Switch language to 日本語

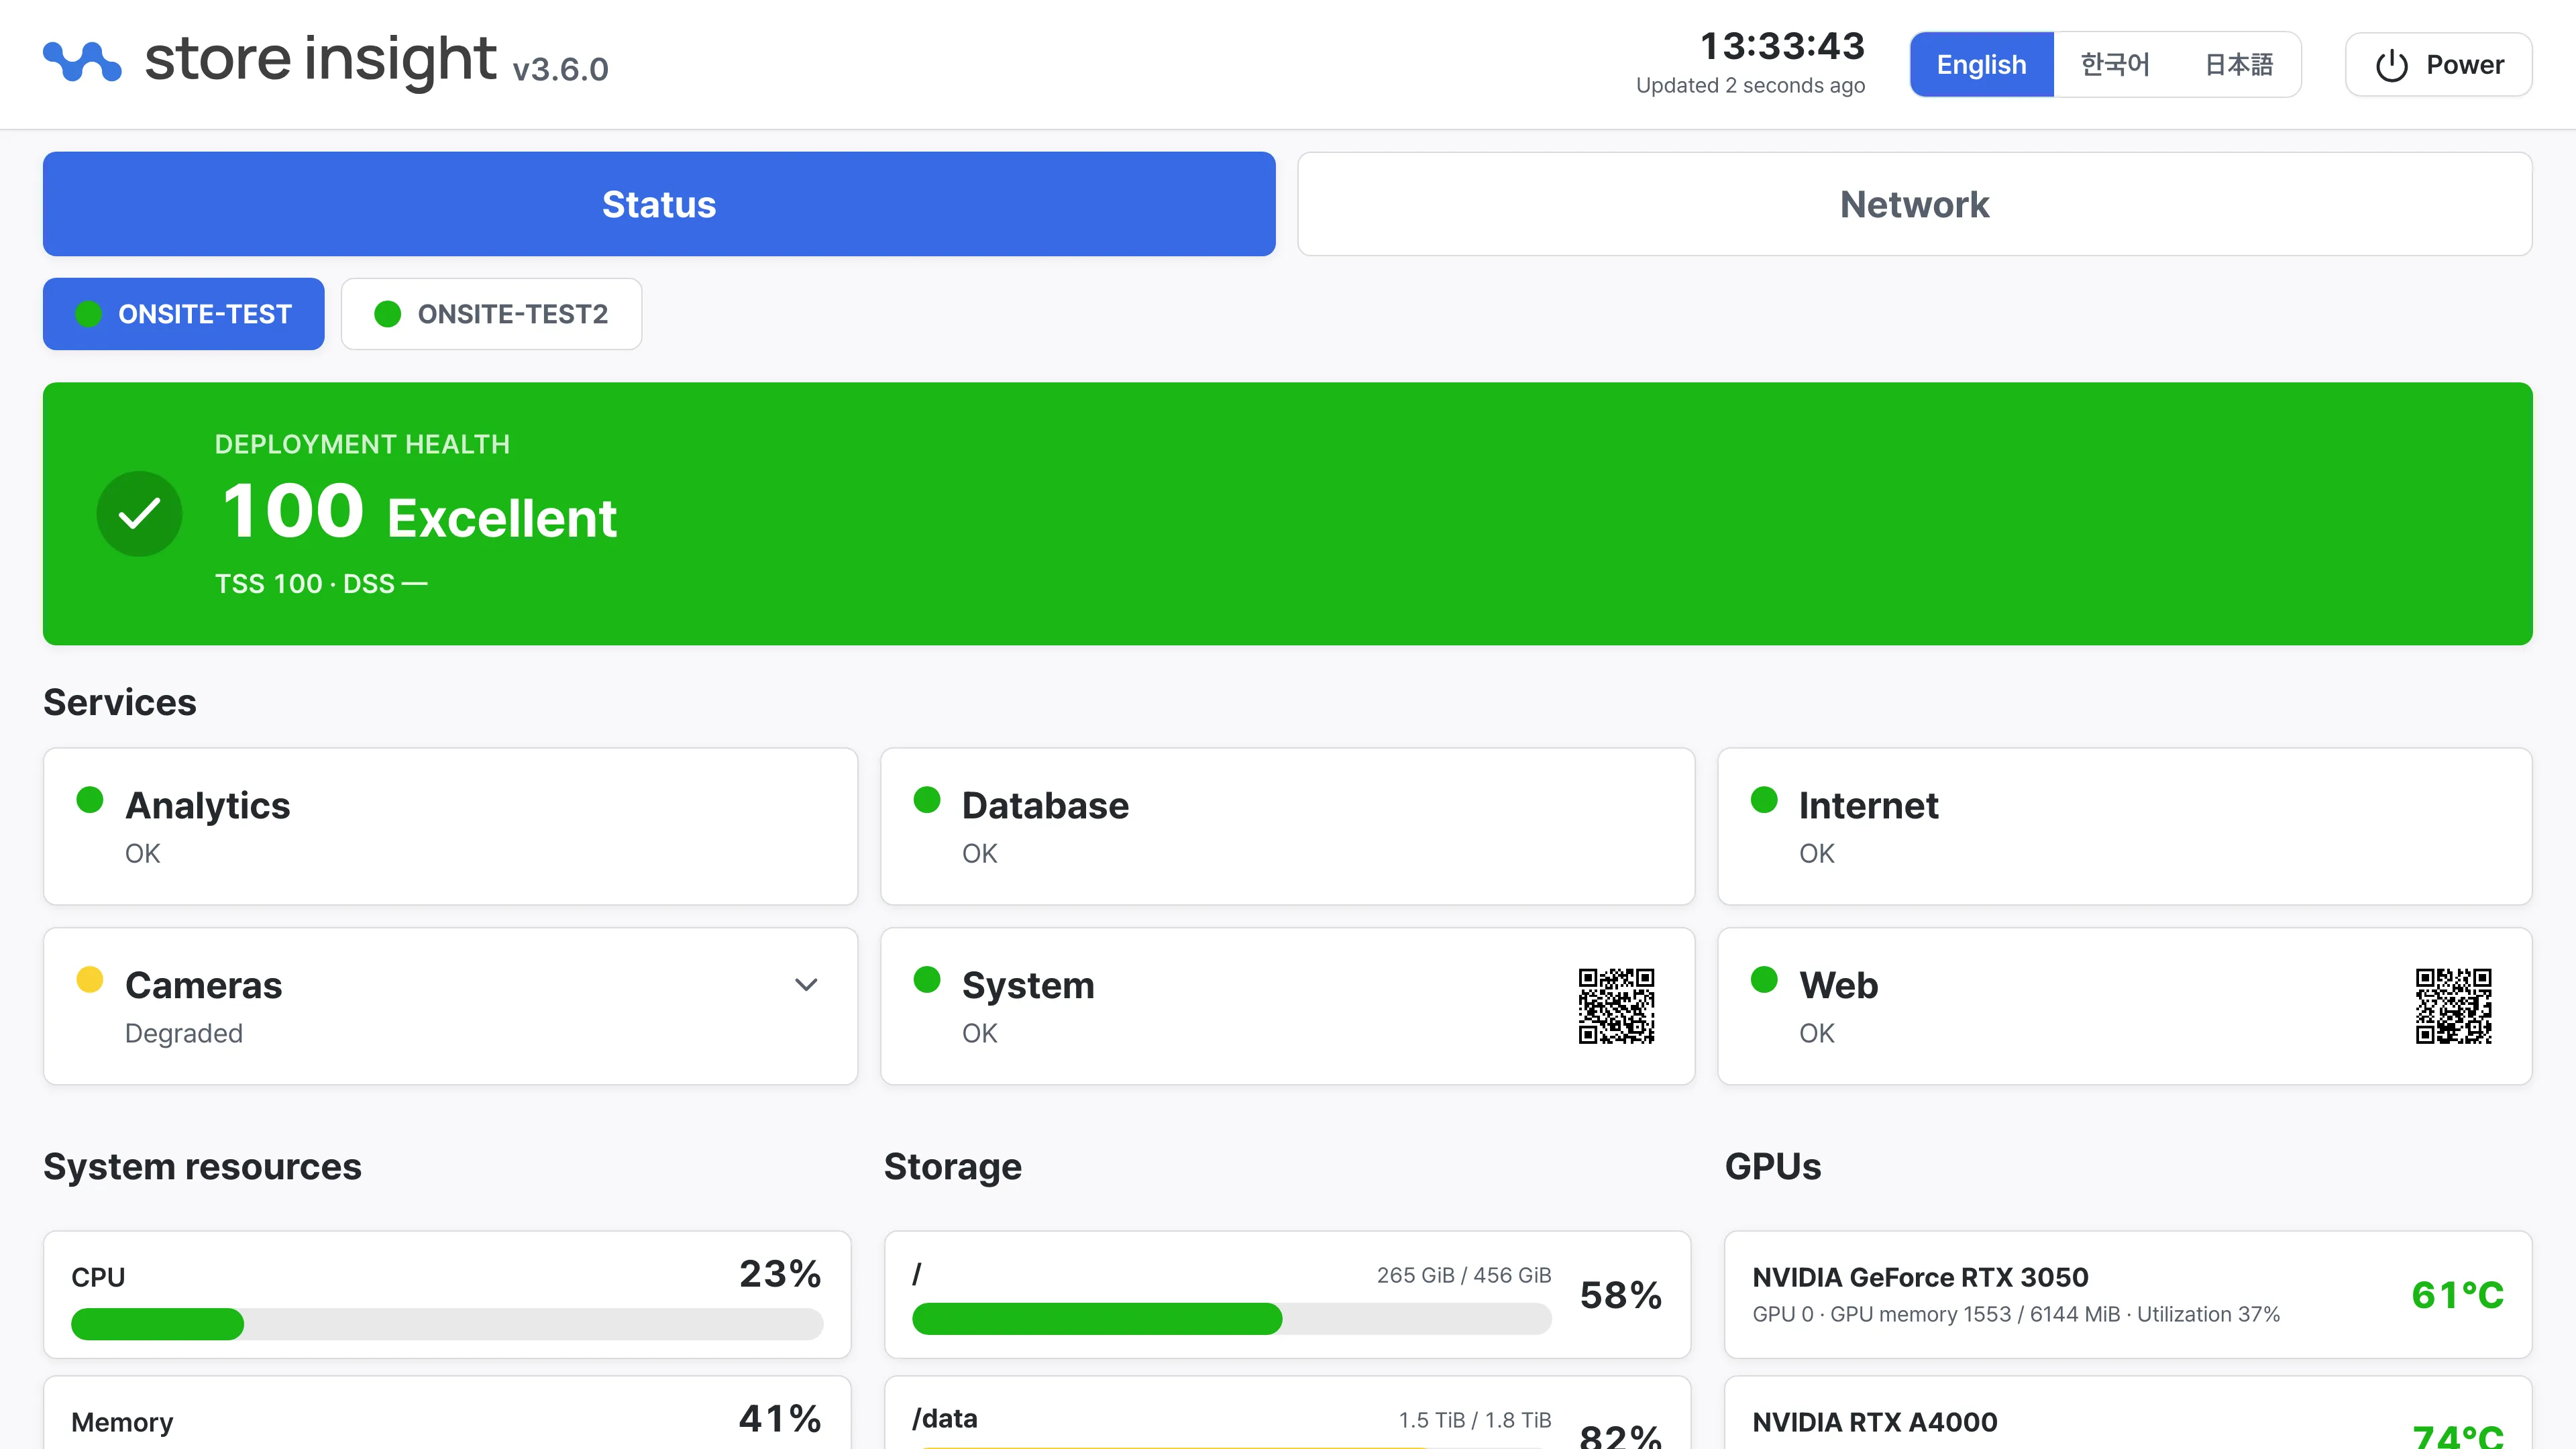point(2239,65)
